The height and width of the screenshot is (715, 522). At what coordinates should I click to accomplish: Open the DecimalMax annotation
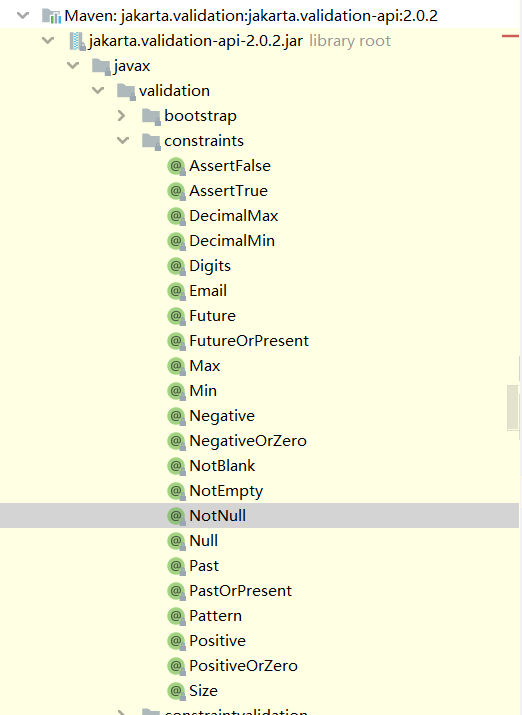[x=233, y=216]
